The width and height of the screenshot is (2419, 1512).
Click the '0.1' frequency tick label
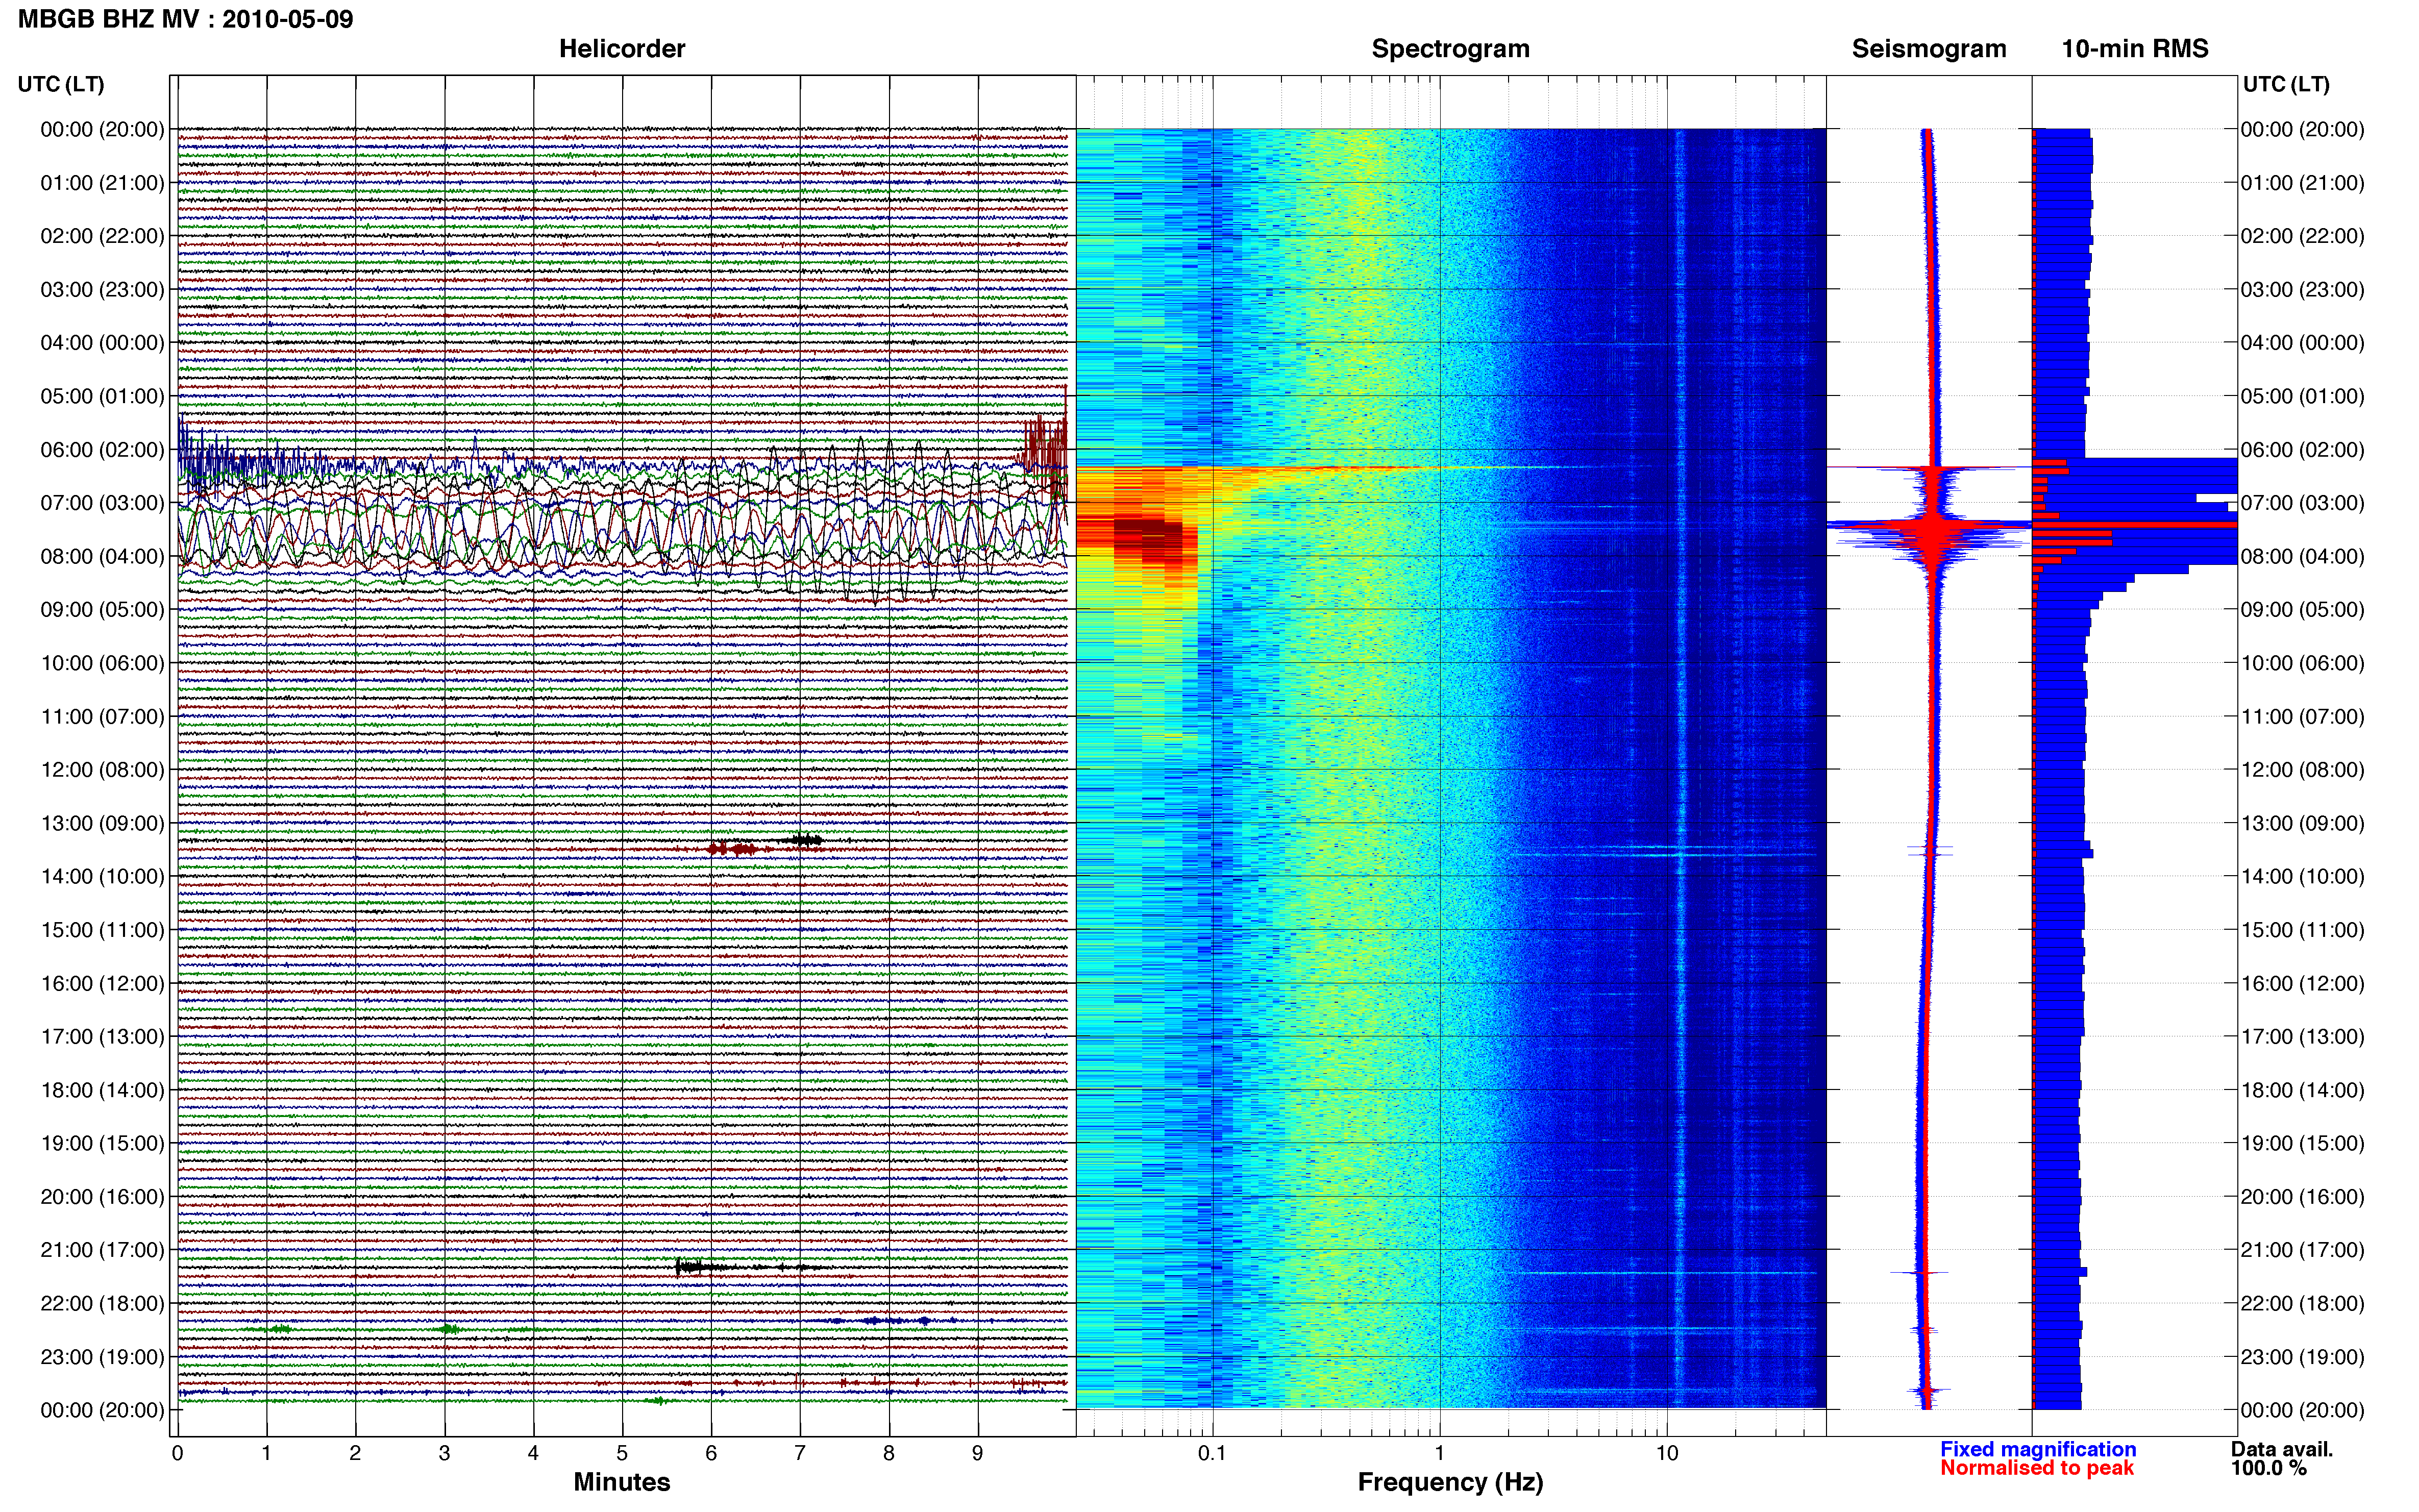(1212, 1453)
